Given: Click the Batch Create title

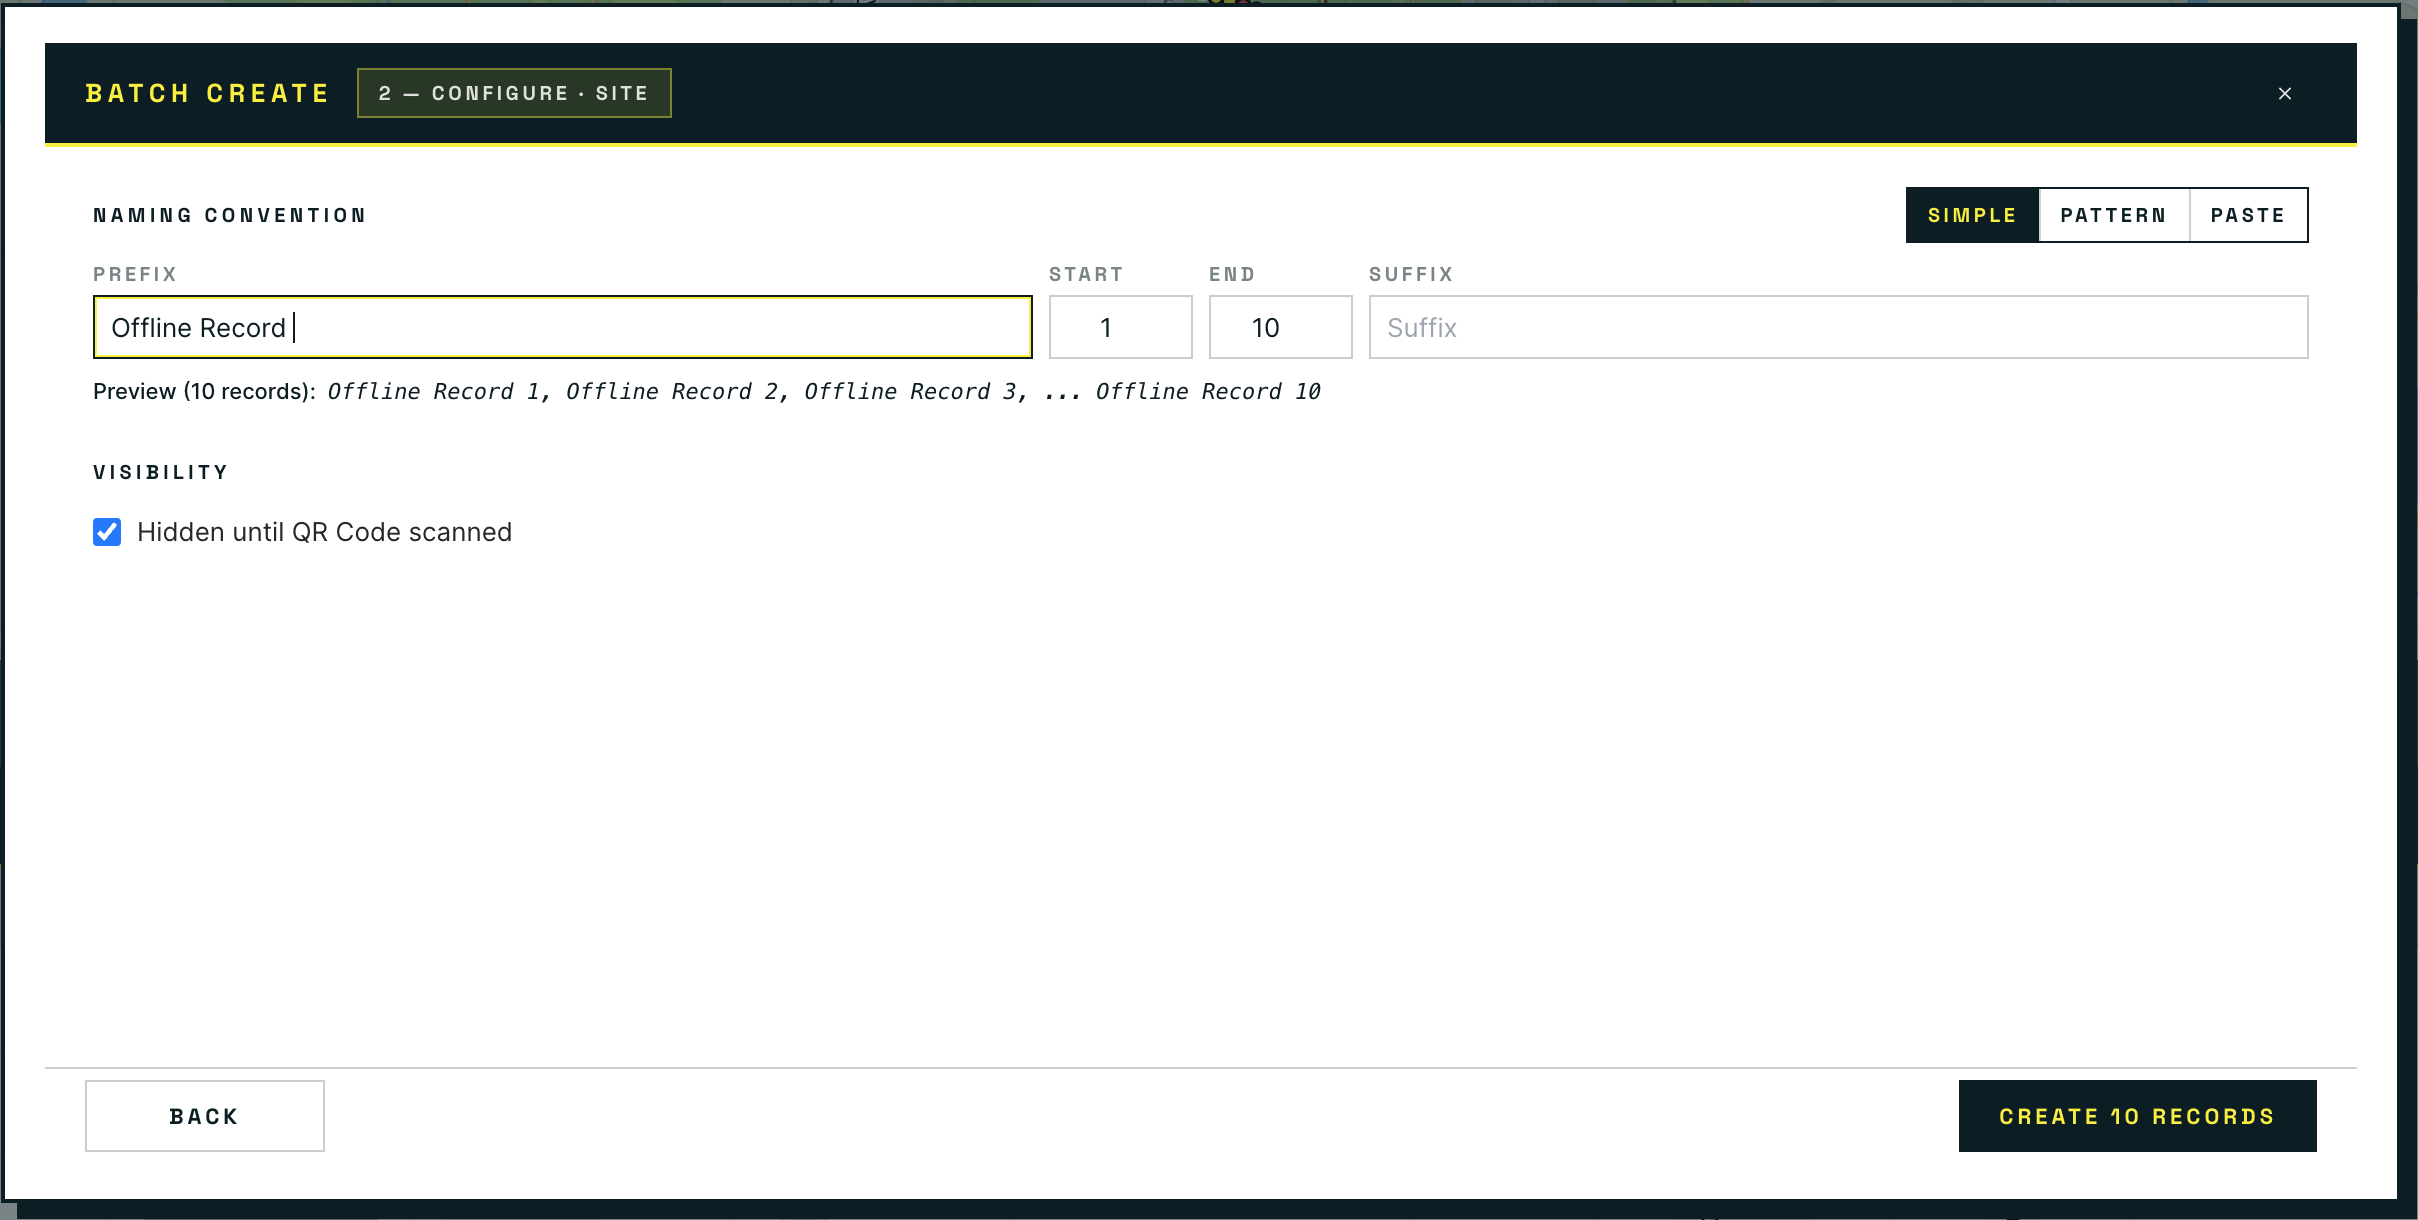Looking at the screenshot, I should [208, 93].
